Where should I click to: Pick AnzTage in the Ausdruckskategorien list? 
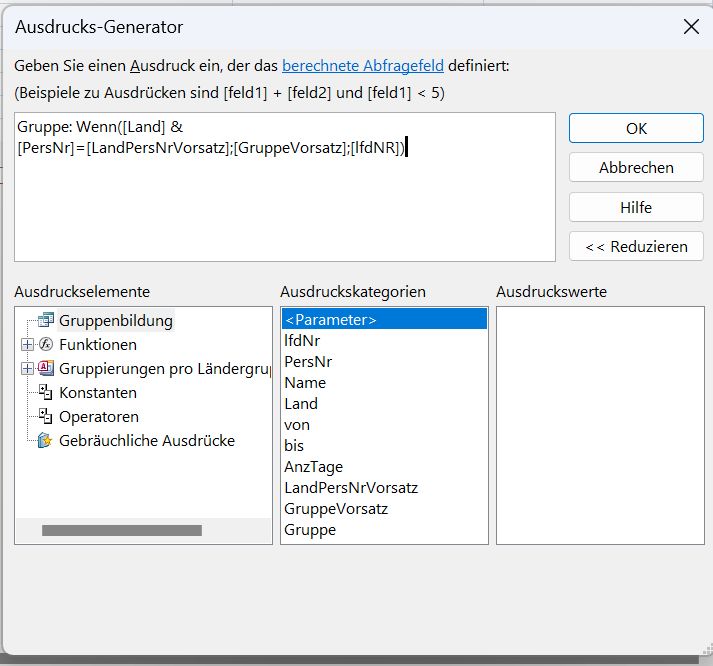click(313, 467)
